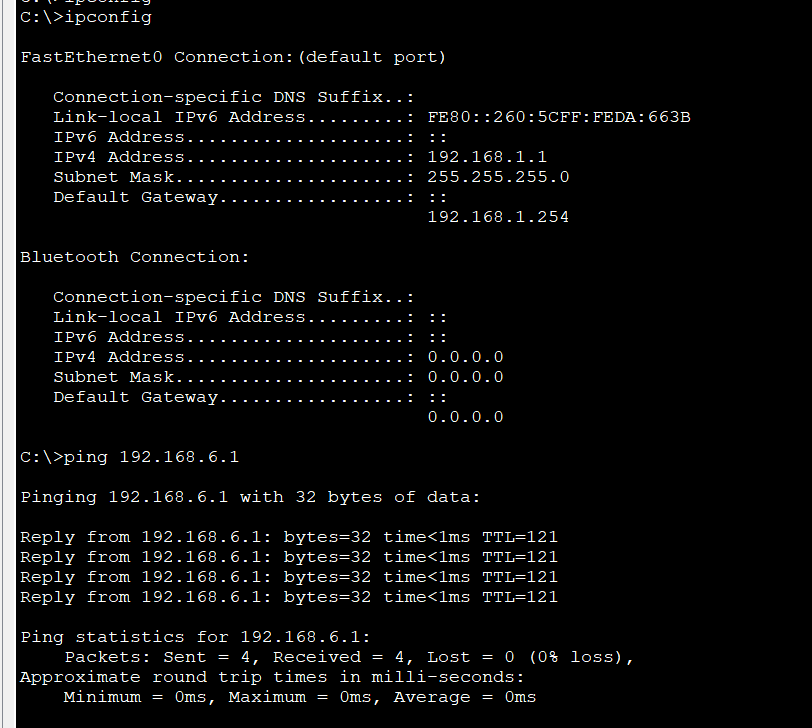Click the ping 192.168.6.1 command
This screenshot has width=812, height=728.
click(x=130, y=457)
